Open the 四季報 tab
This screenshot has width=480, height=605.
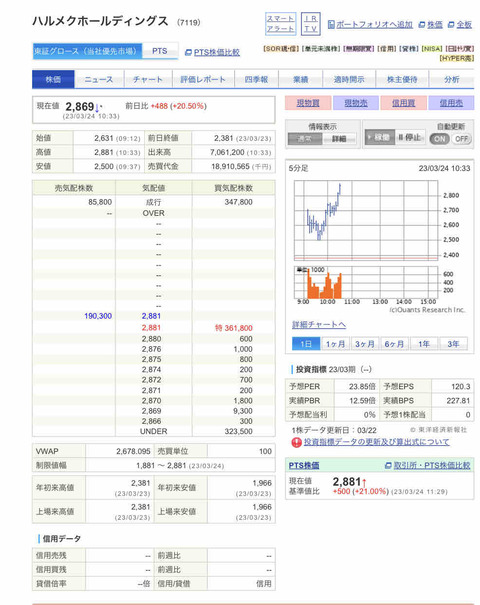point(256,79)
